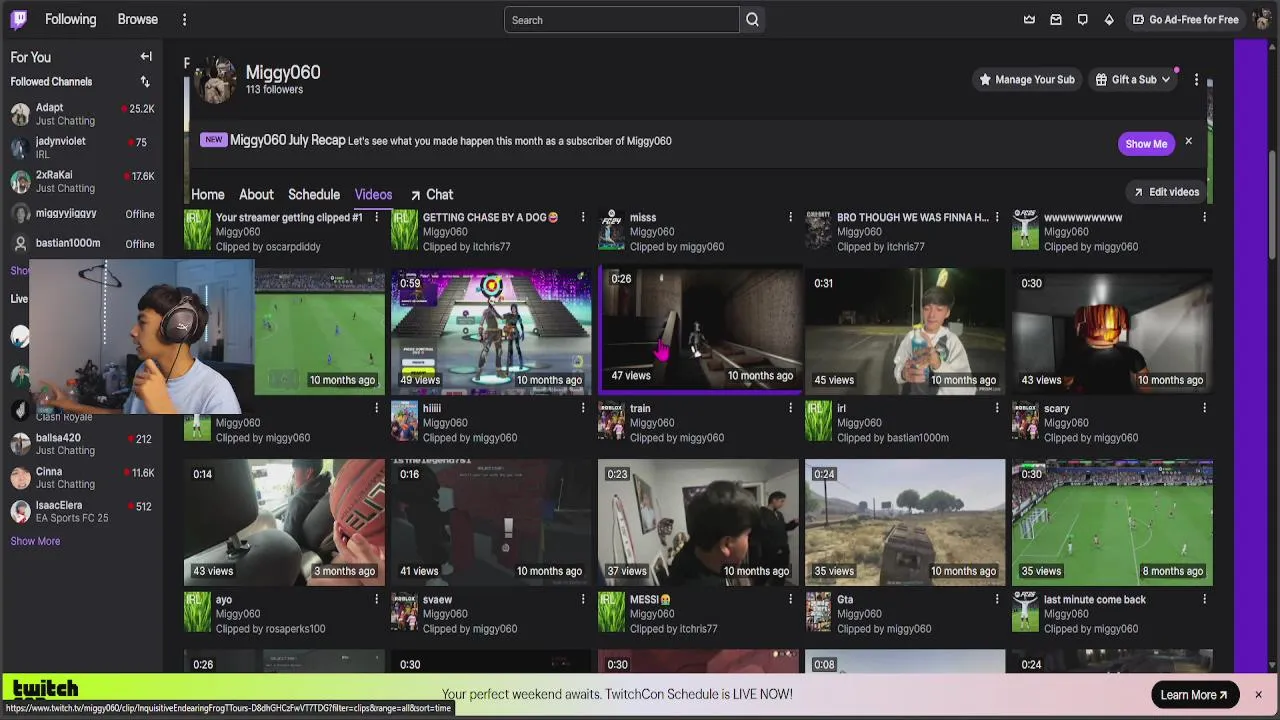Play the hiiiii Fortnite clip thumbnail
The width and height of the screenshot is (1280, 720).
pos(491,331)
